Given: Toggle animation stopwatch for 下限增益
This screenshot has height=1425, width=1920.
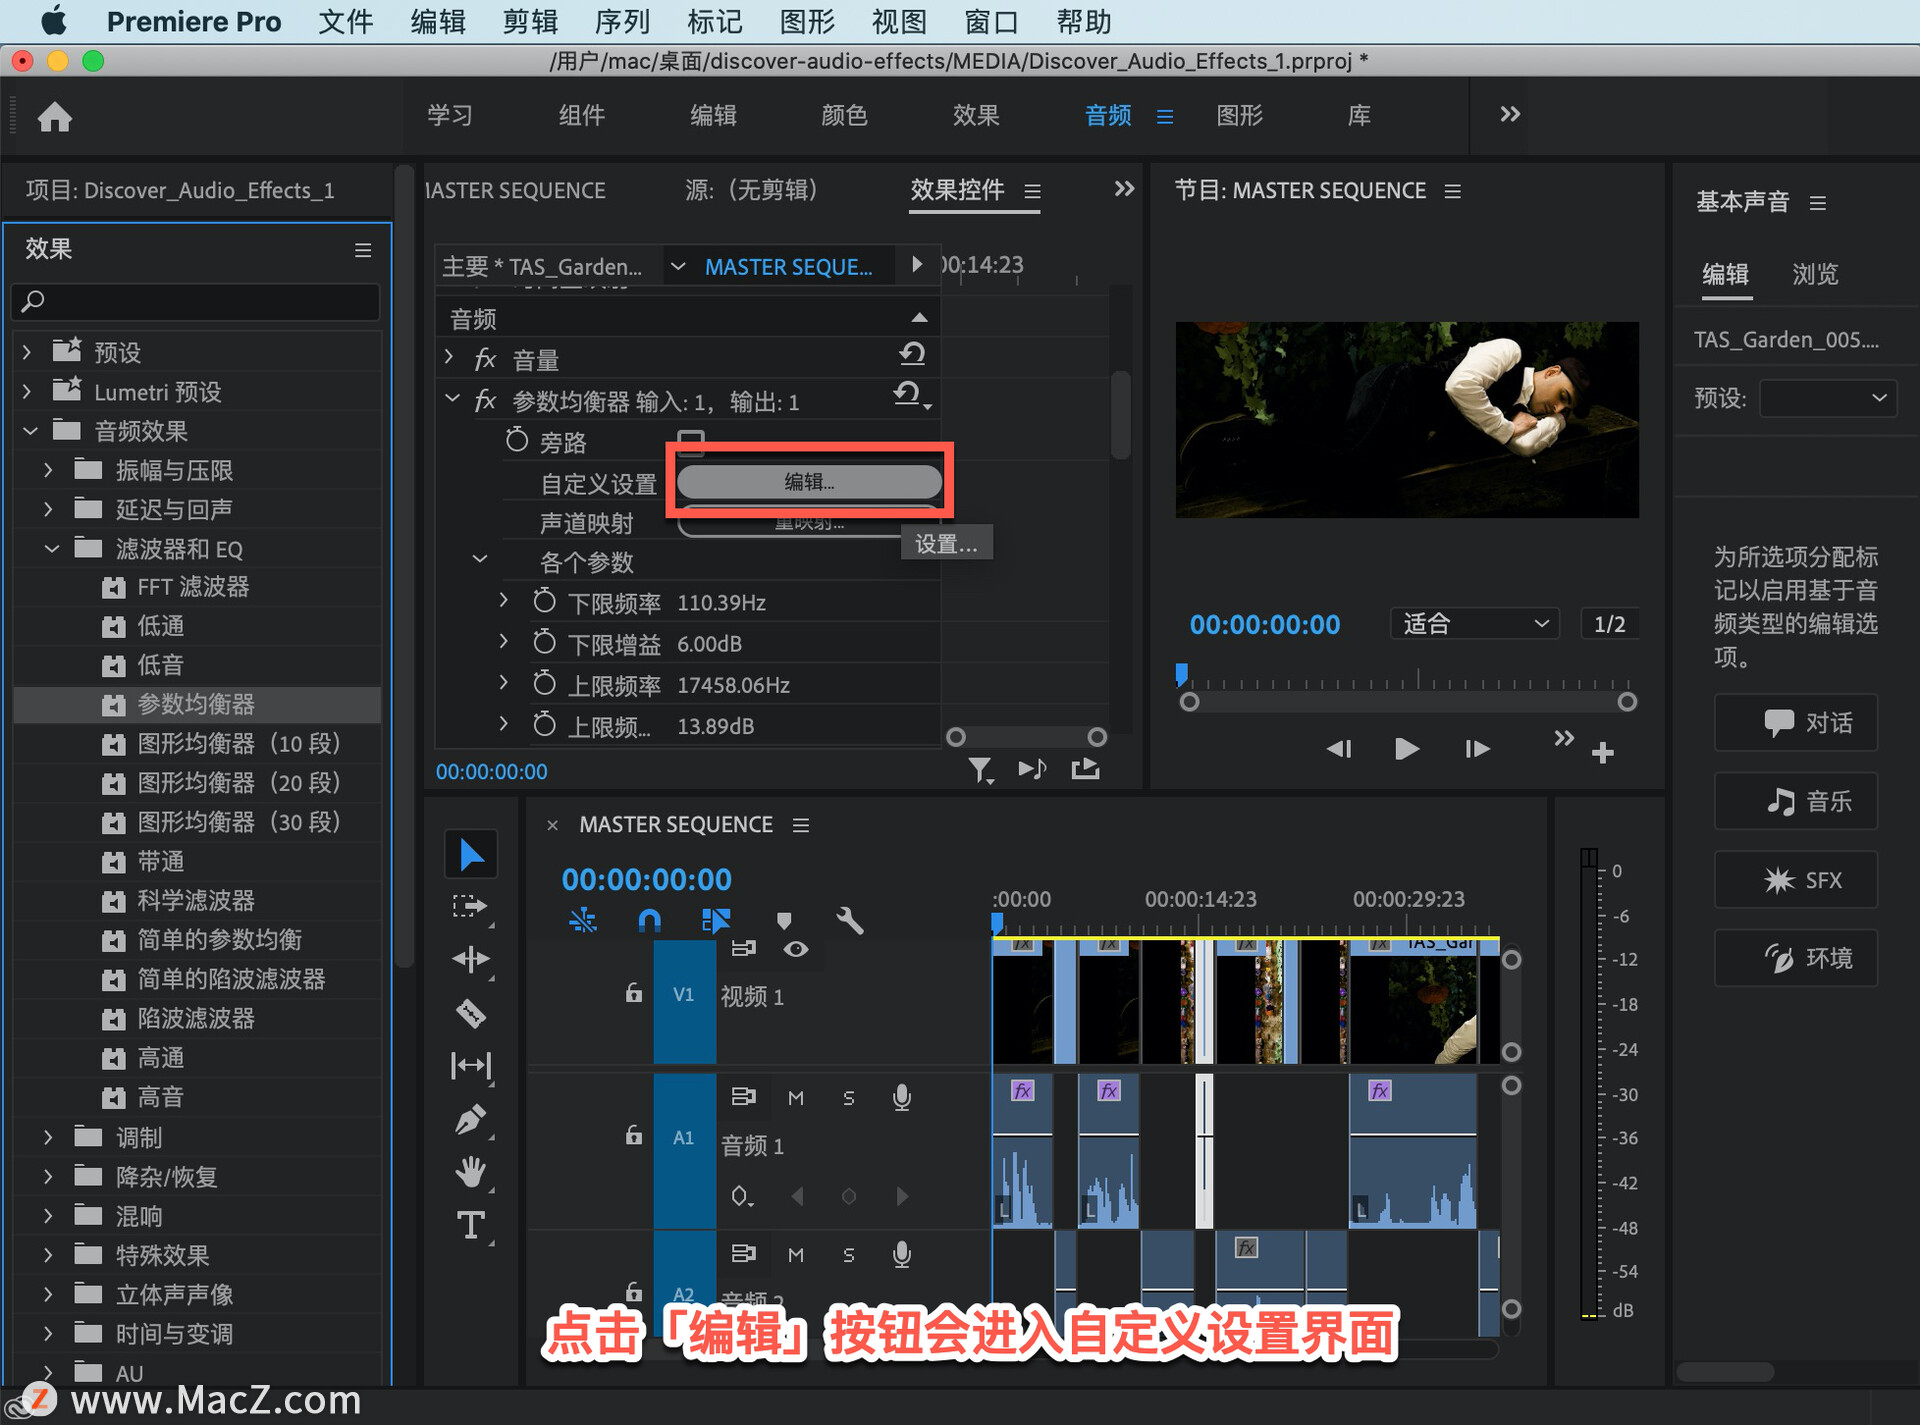Looking at the screenshot, I should tap(544, 643).
